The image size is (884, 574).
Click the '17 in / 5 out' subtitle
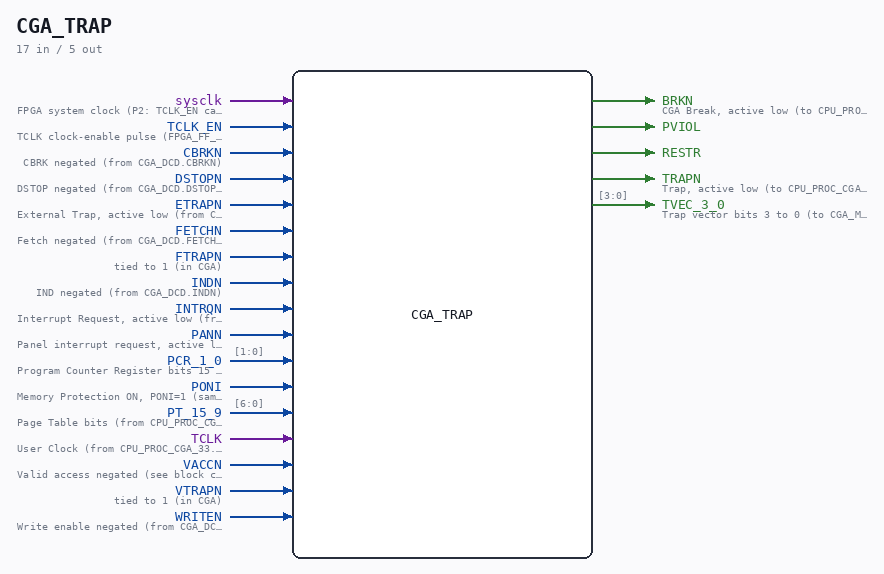click(59, 49)
